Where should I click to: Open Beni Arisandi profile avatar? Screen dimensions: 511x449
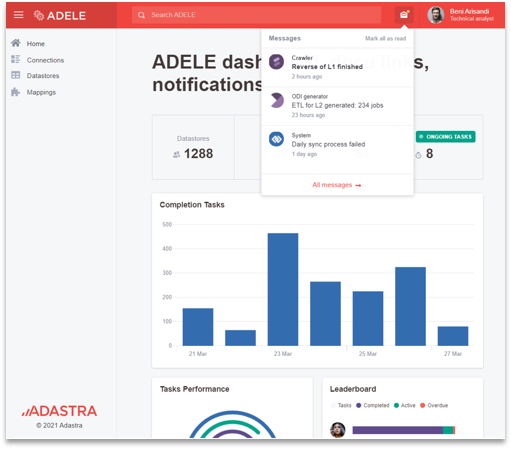[x=436, y=15]
